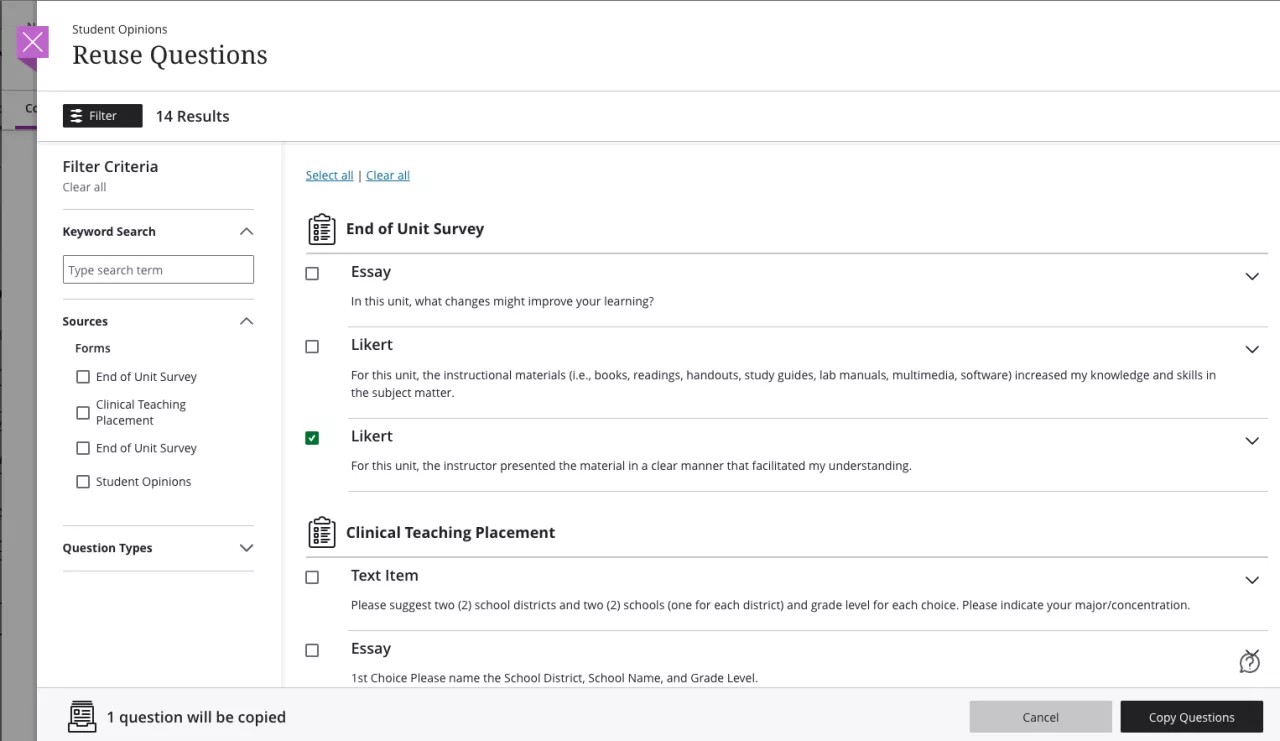Close the Reuse Questions dialog

32,42
